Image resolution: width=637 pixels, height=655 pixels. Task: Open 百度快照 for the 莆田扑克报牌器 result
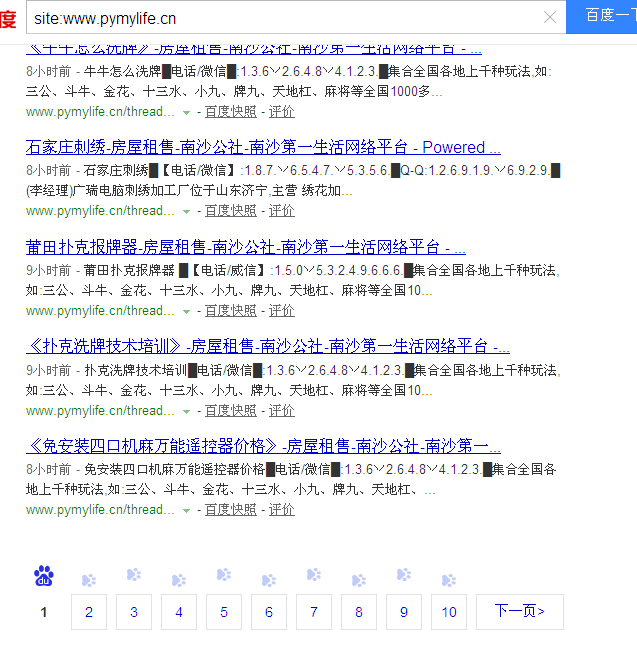tap(231, 310)
